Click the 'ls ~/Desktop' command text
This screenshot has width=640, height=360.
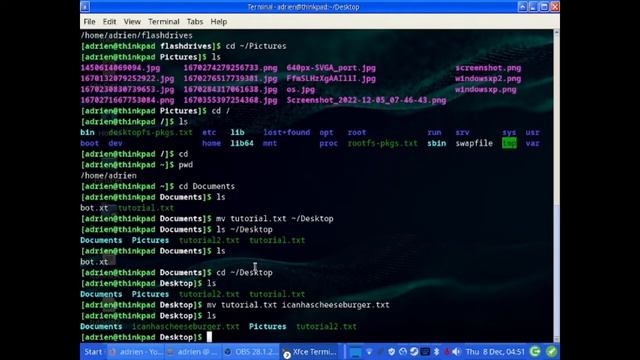pyautogui.click(x=244, y=229)
